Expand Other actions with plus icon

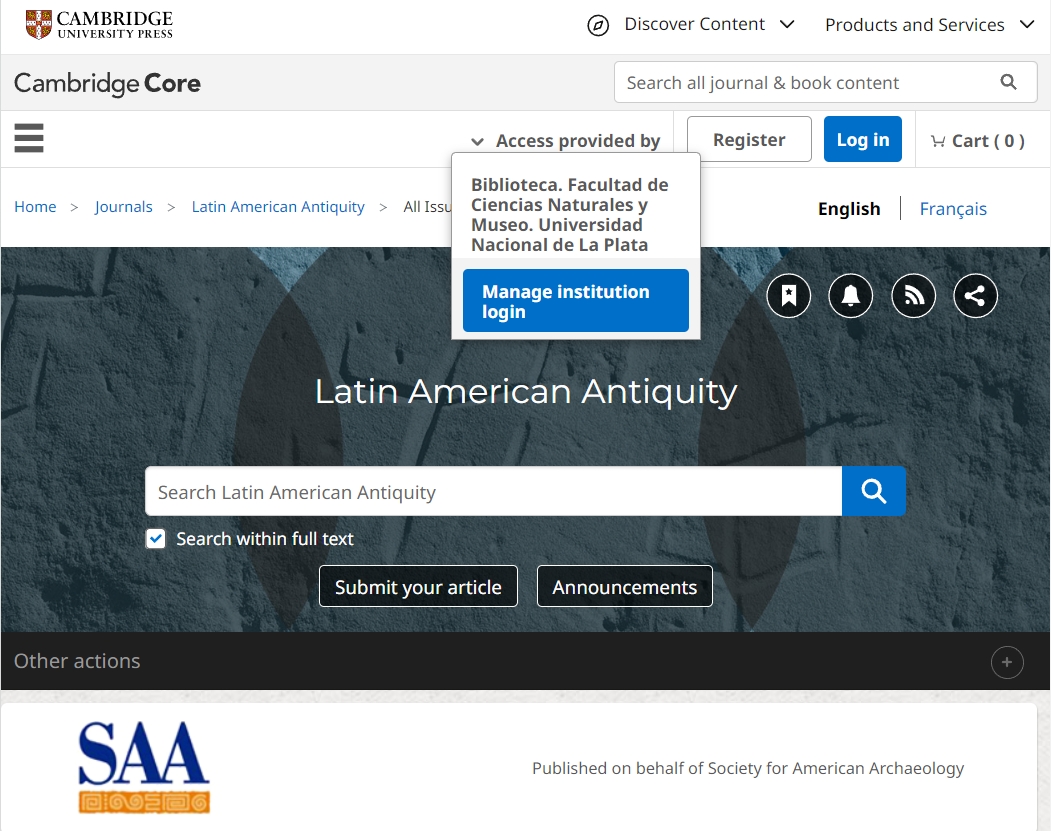click(x=1007, y=662)
